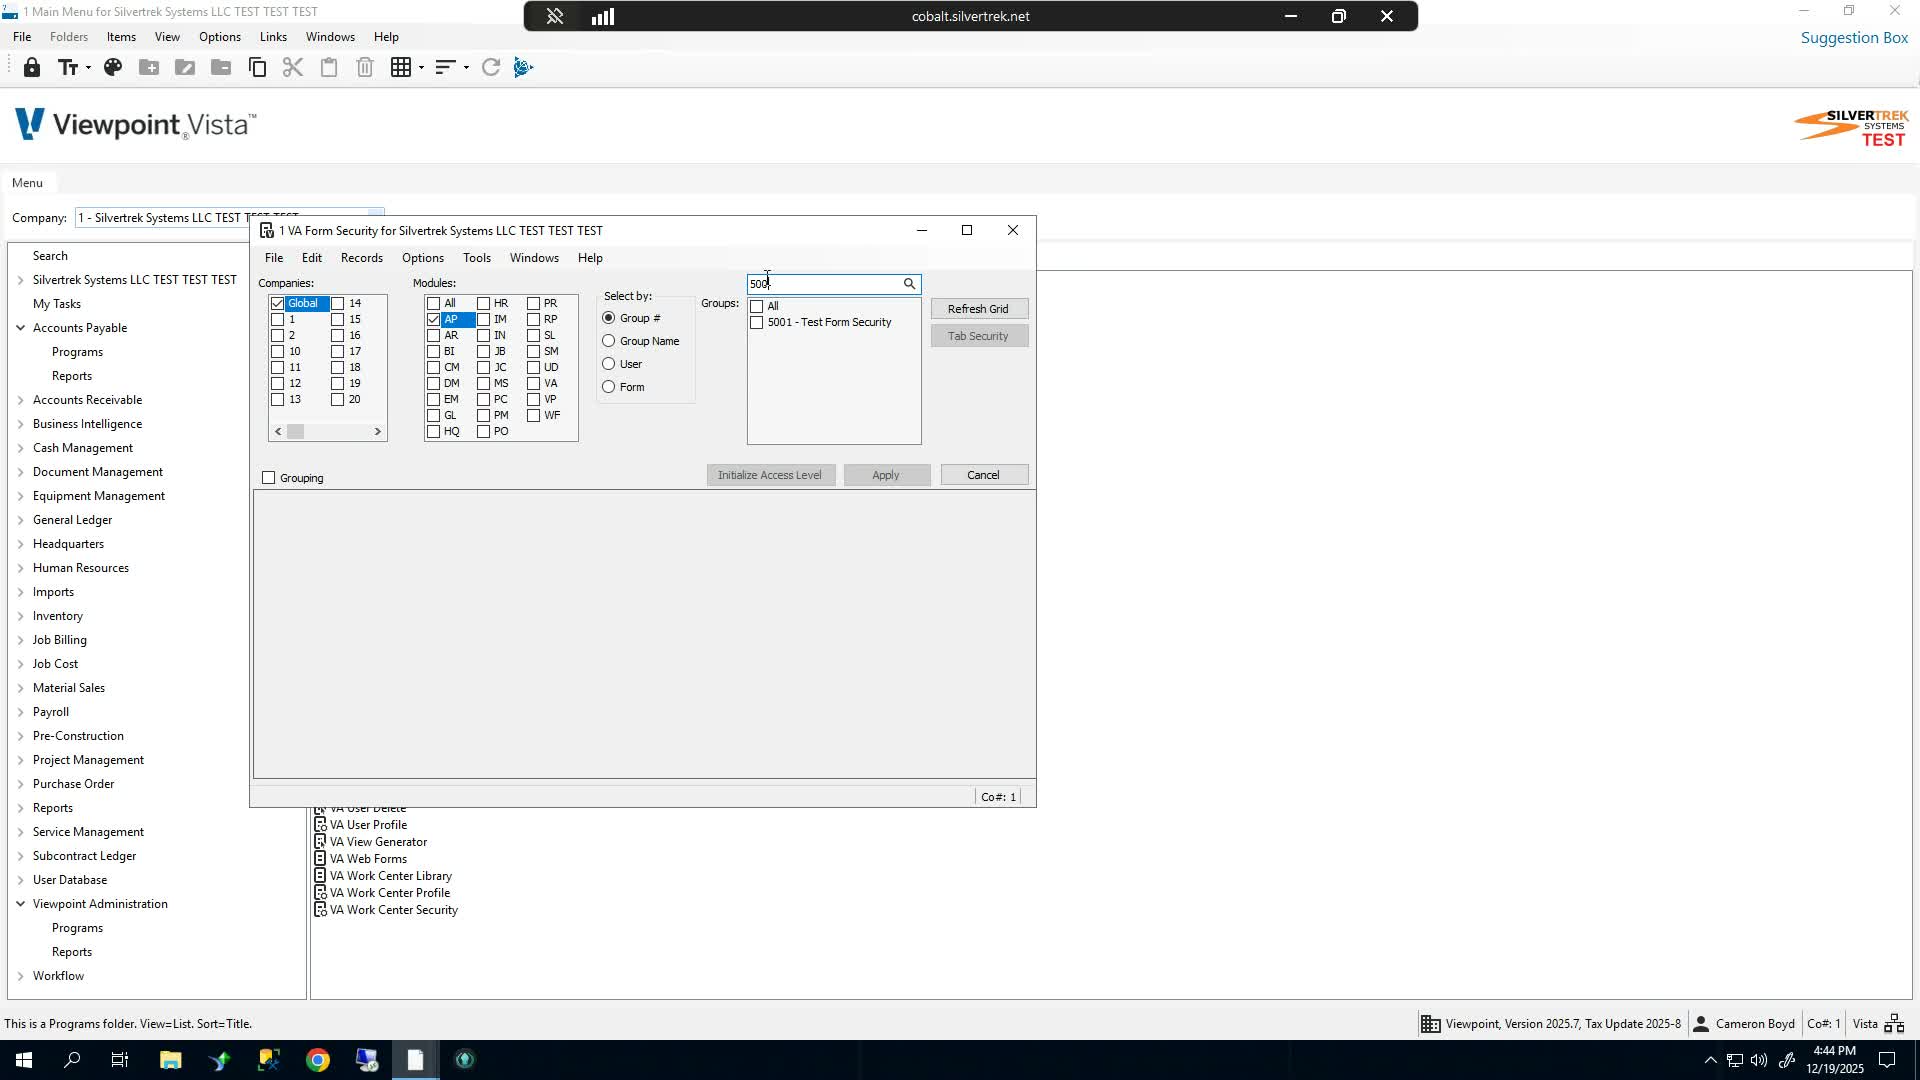This screenshot has width=1920, height=1080.
Task: Click the copy icon in the toolbar
Action: pos(257,67)
